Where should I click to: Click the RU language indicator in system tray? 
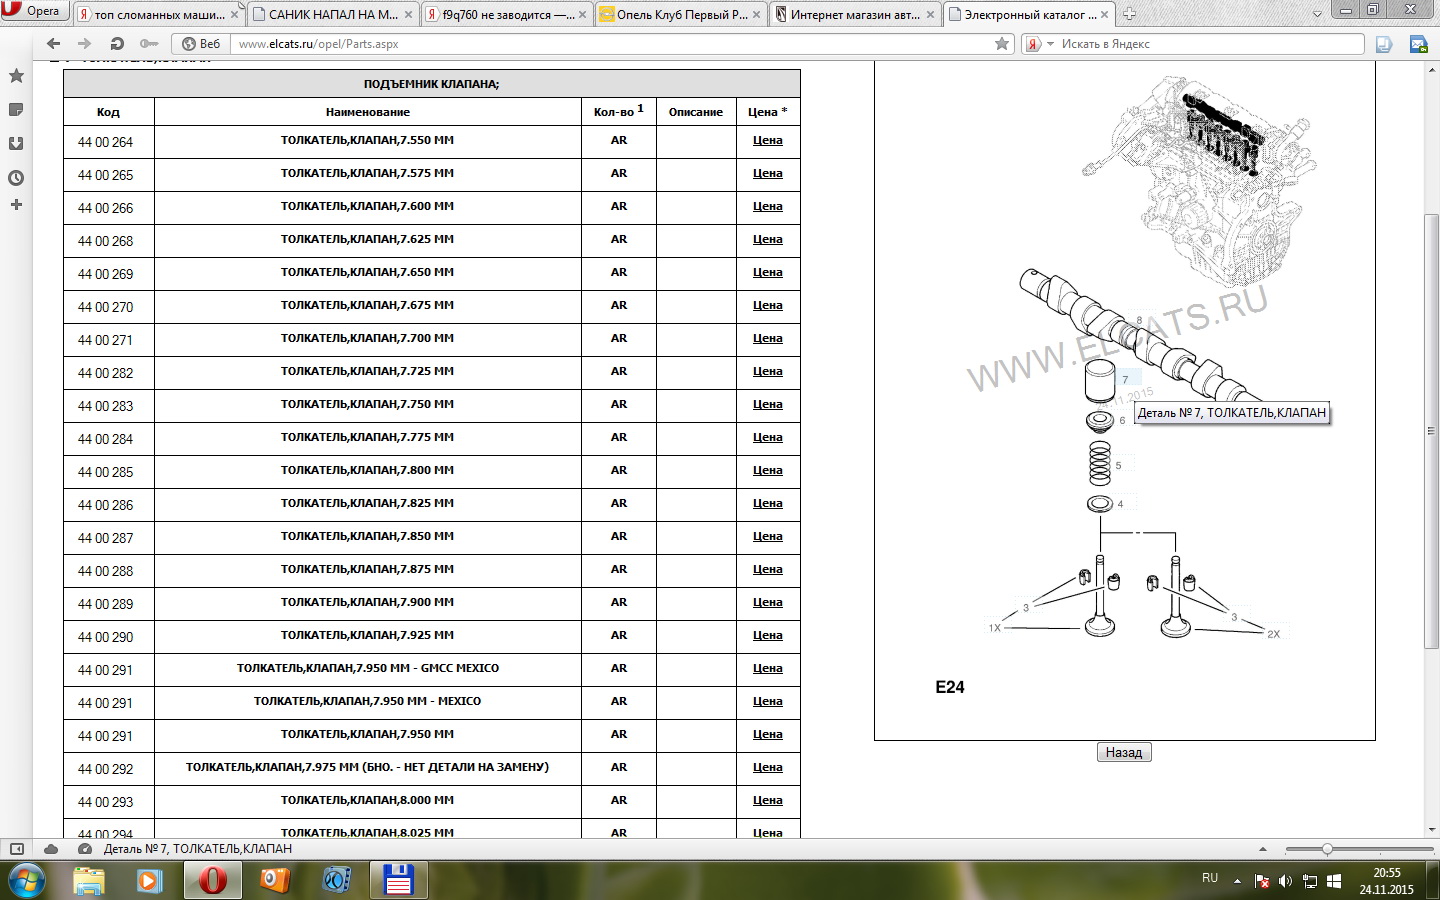pos(1210,878)
